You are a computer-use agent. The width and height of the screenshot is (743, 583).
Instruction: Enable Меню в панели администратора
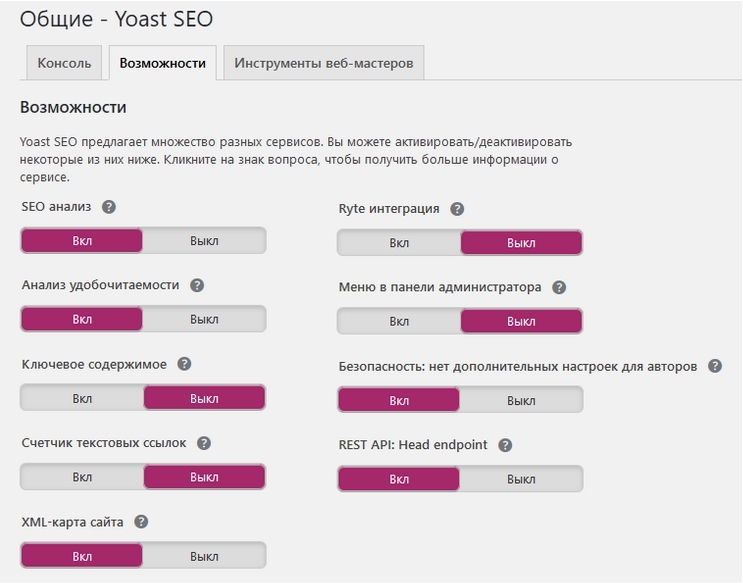click(x=399, y=321)
